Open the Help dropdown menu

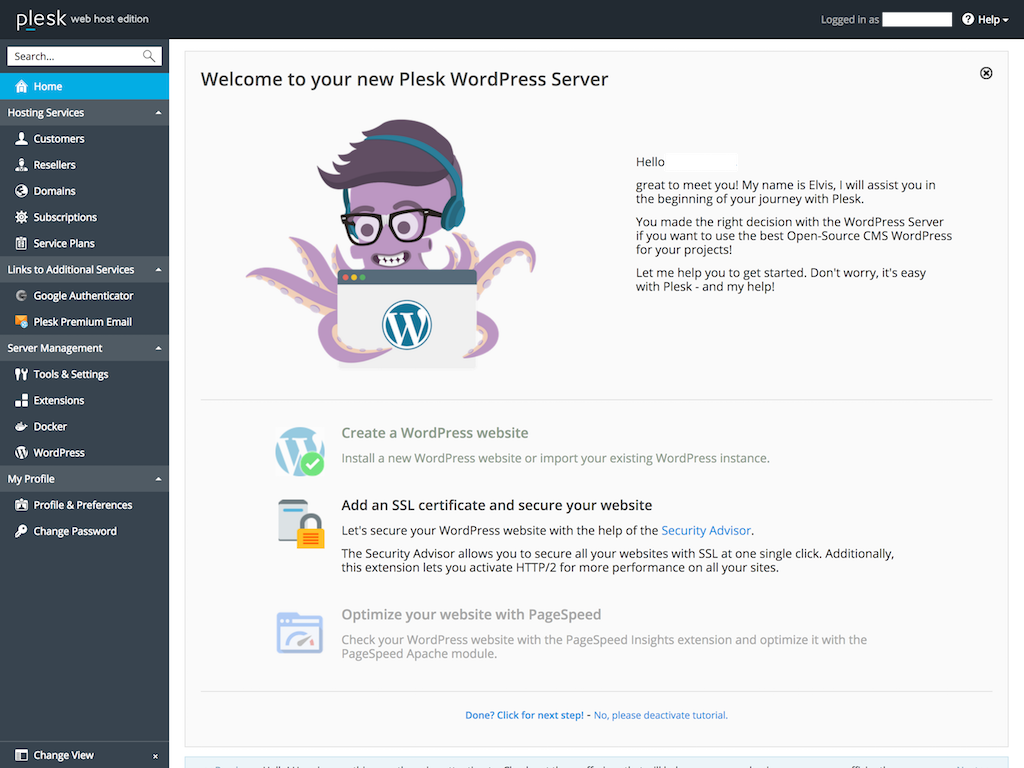pos(985,20)
